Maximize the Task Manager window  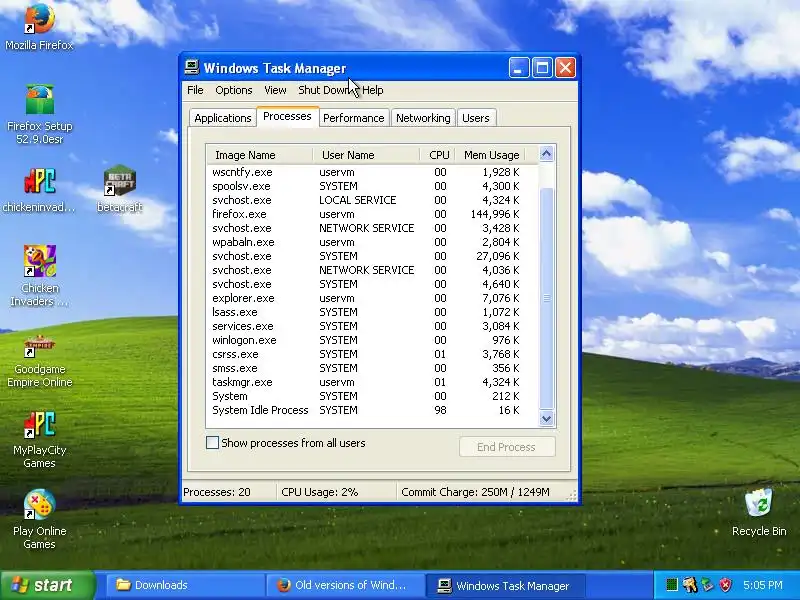[542, 67]
